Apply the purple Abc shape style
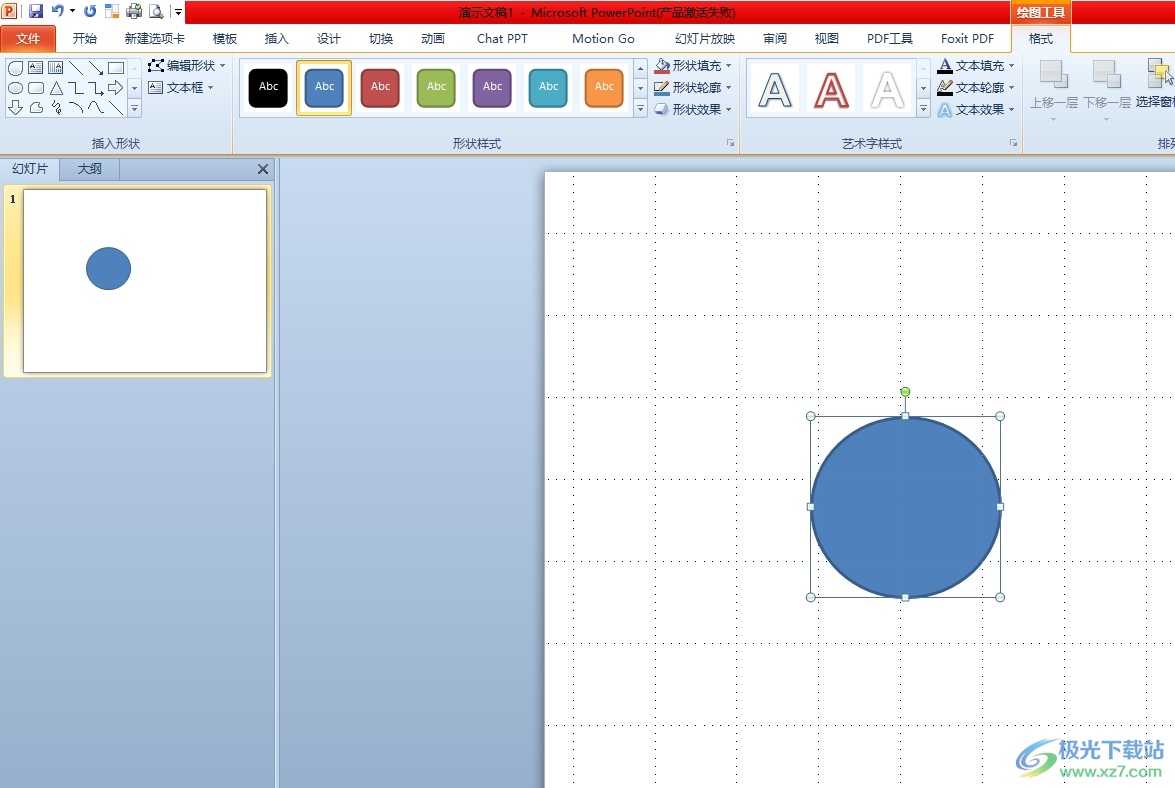Viewport: 1175px width, 788px height. [x=492, y=87]
